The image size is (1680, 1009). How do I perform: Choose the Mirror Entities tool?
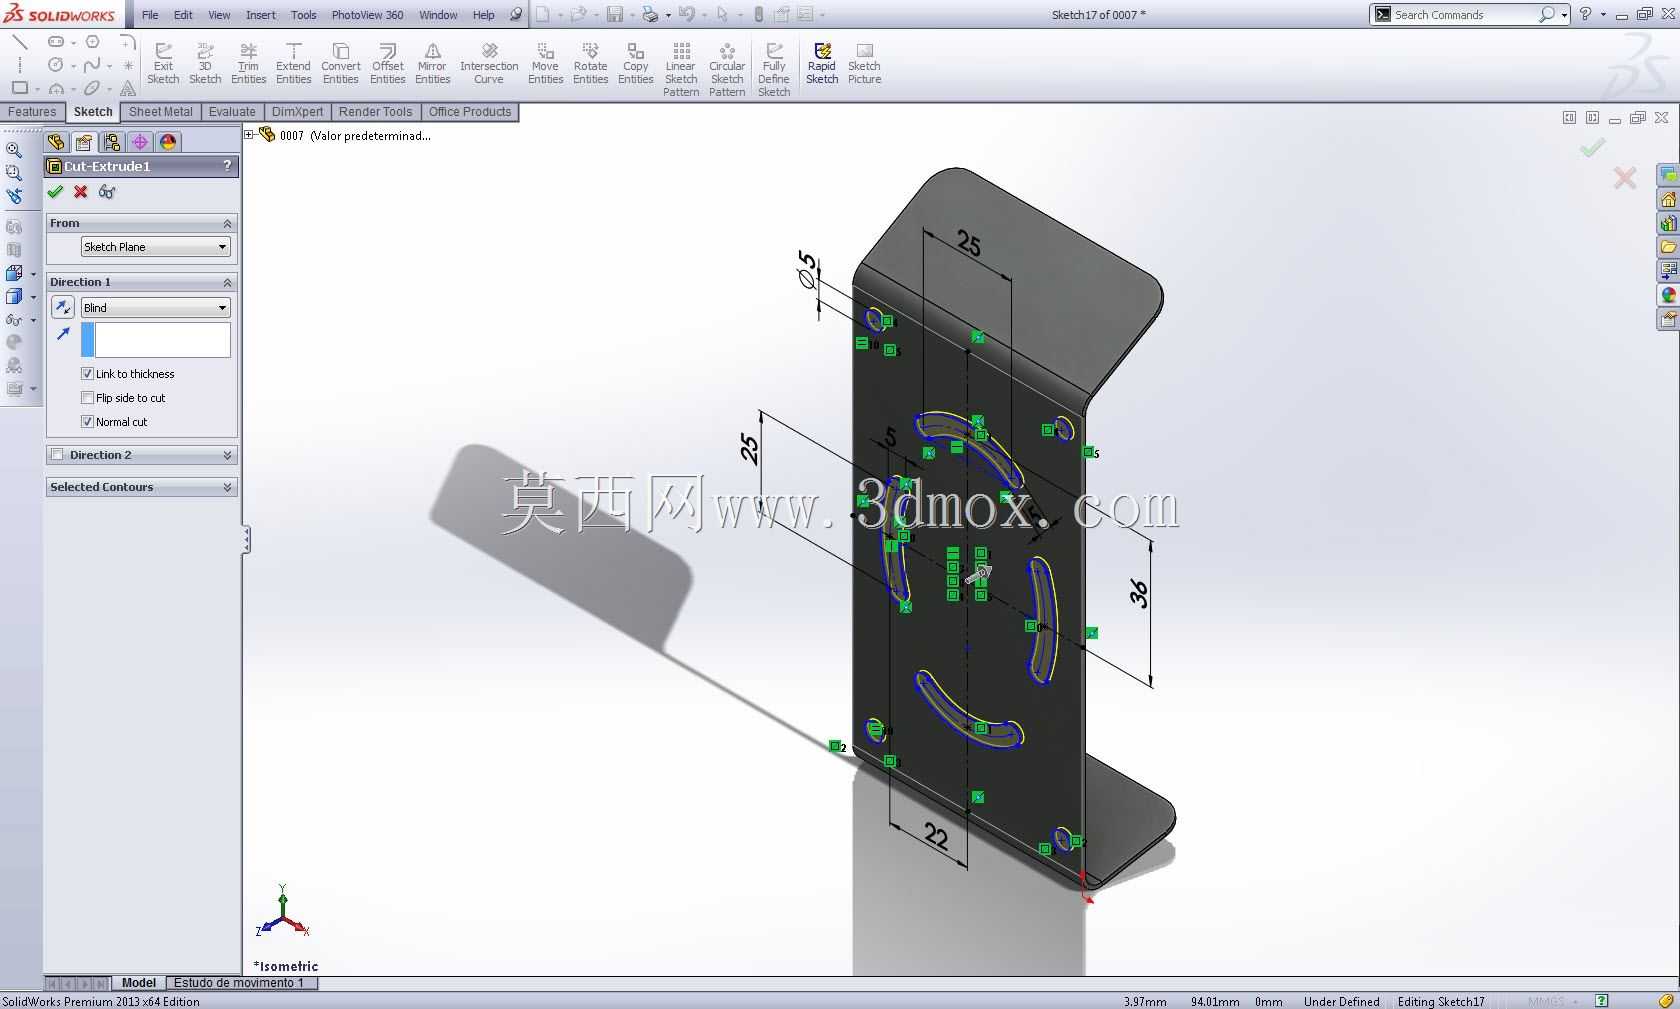tap(432, 64)
